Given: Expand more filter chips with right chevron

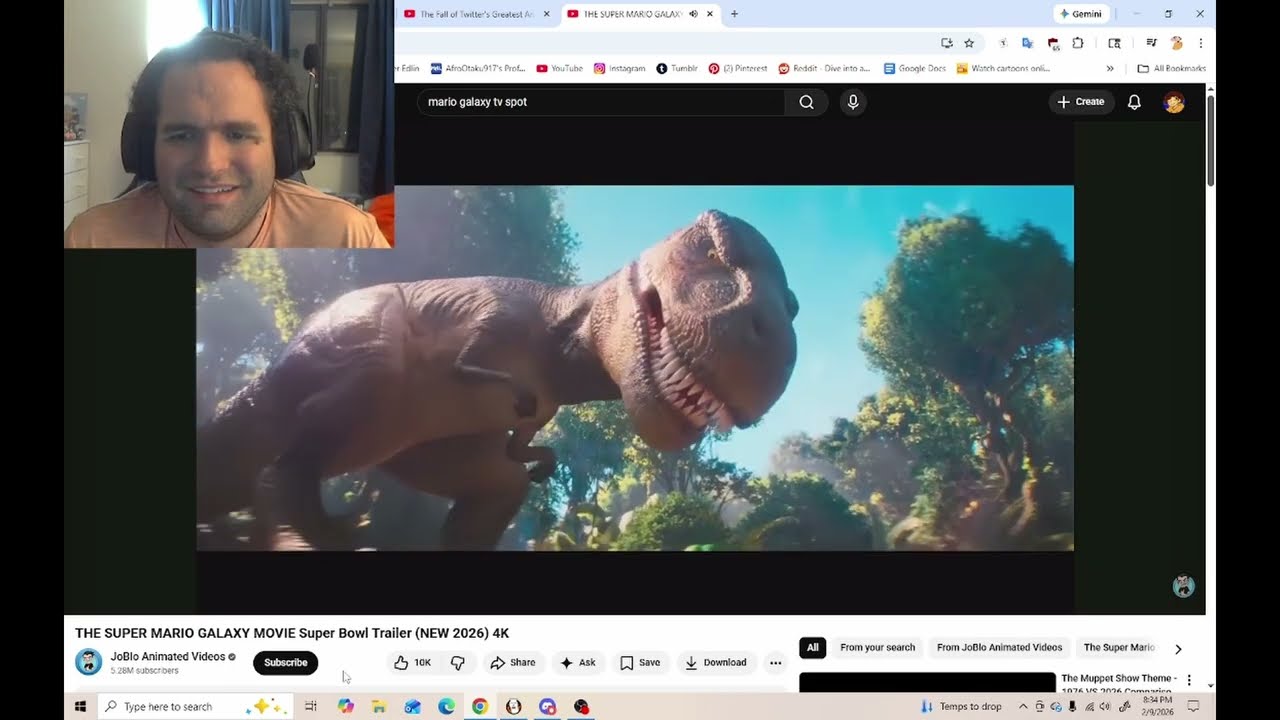Looking at the screenshot, I should pyautogui.click(x=1178, y=648).
